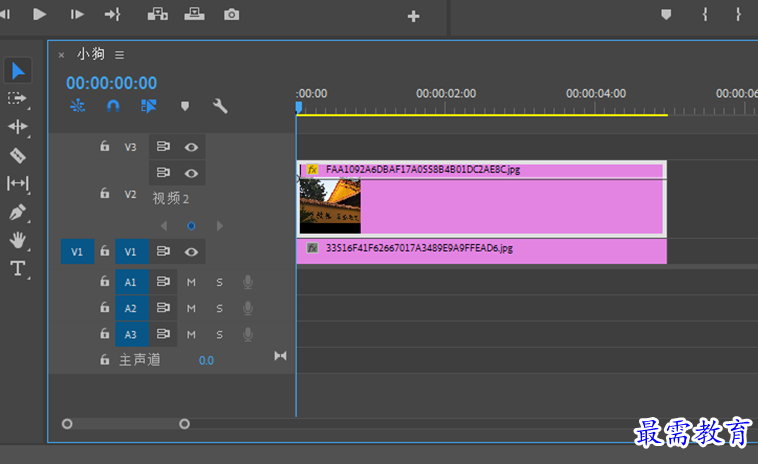Viewport: 758px width, 464px height.
Task: Select clip 33516F41F62667017A3489E9A9FFEAD6.jpg
Action: pyautogui.click(x=481, y=251)
